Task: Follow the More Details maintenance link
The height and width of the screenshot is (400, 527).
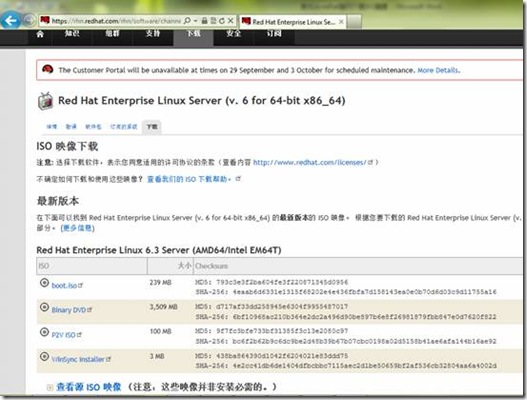Action: point(438,70)
